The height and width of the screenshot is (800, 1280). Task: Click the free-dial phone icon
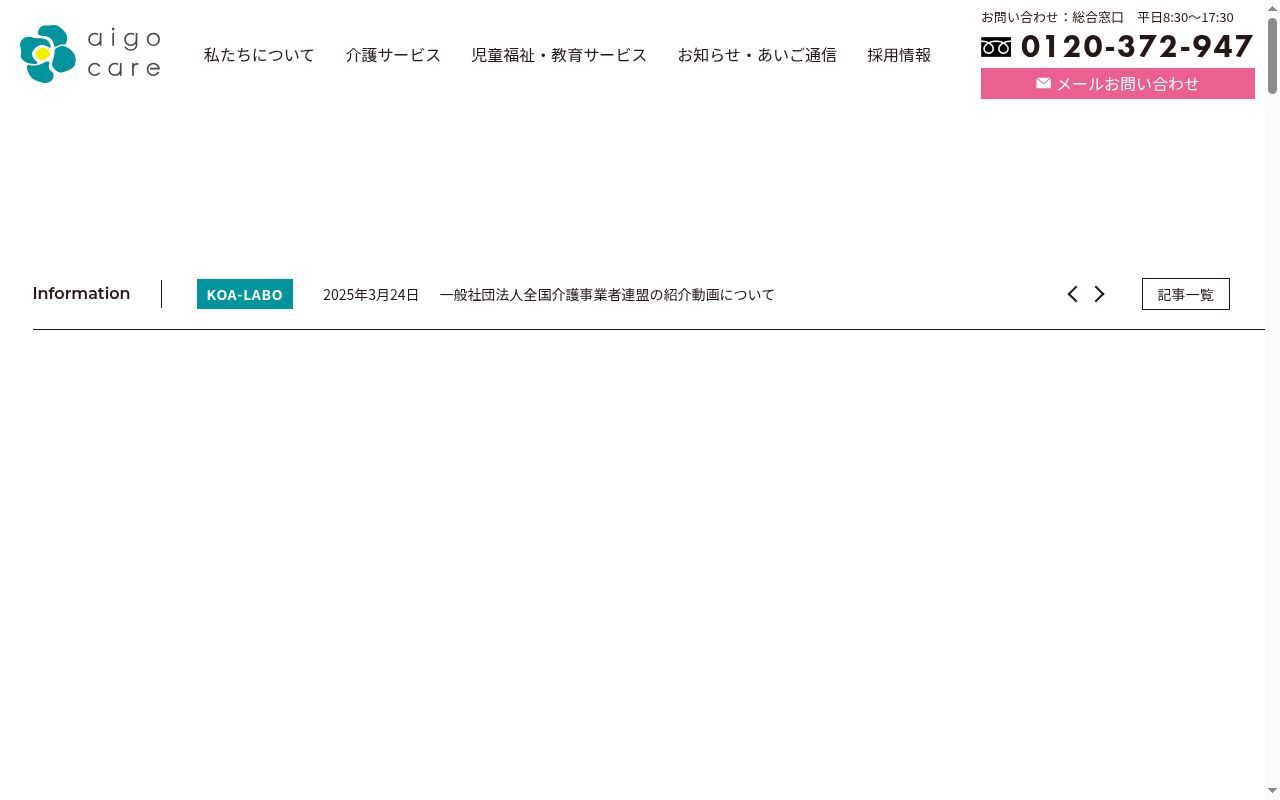pos(996,47)
